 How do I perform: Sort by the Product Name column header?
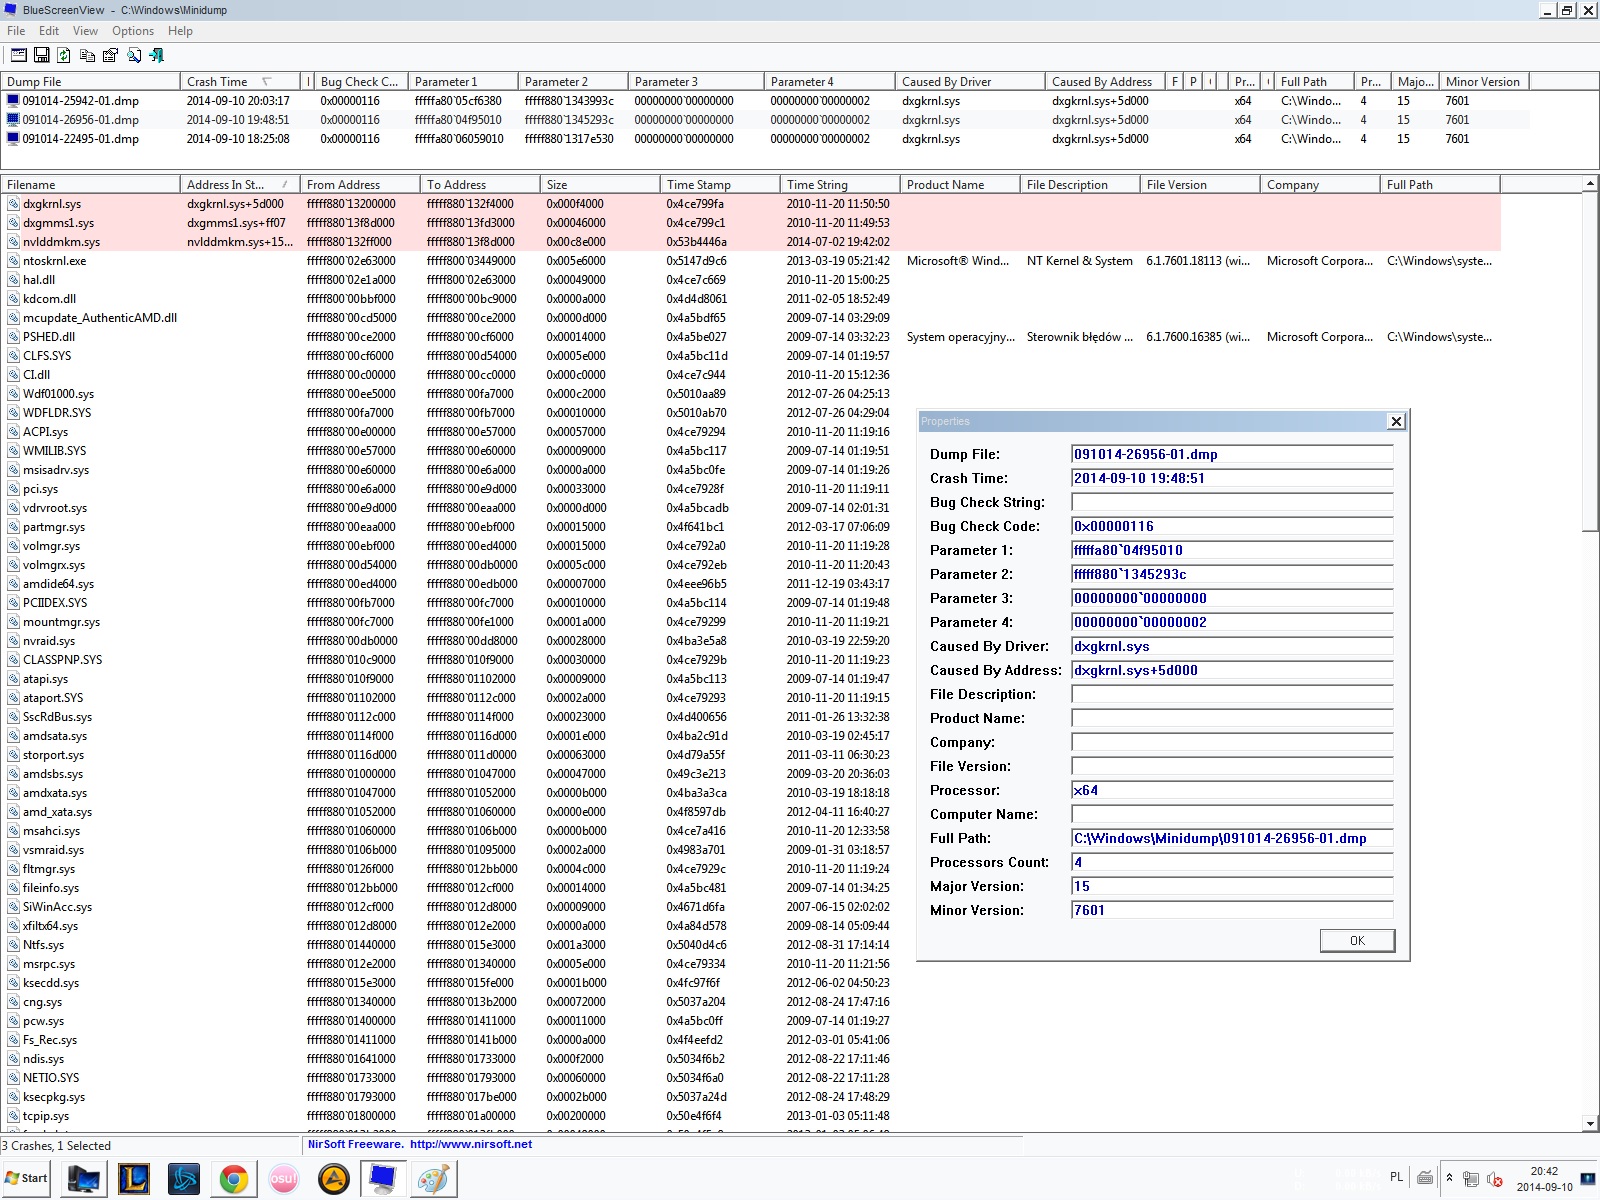point(960,185)
